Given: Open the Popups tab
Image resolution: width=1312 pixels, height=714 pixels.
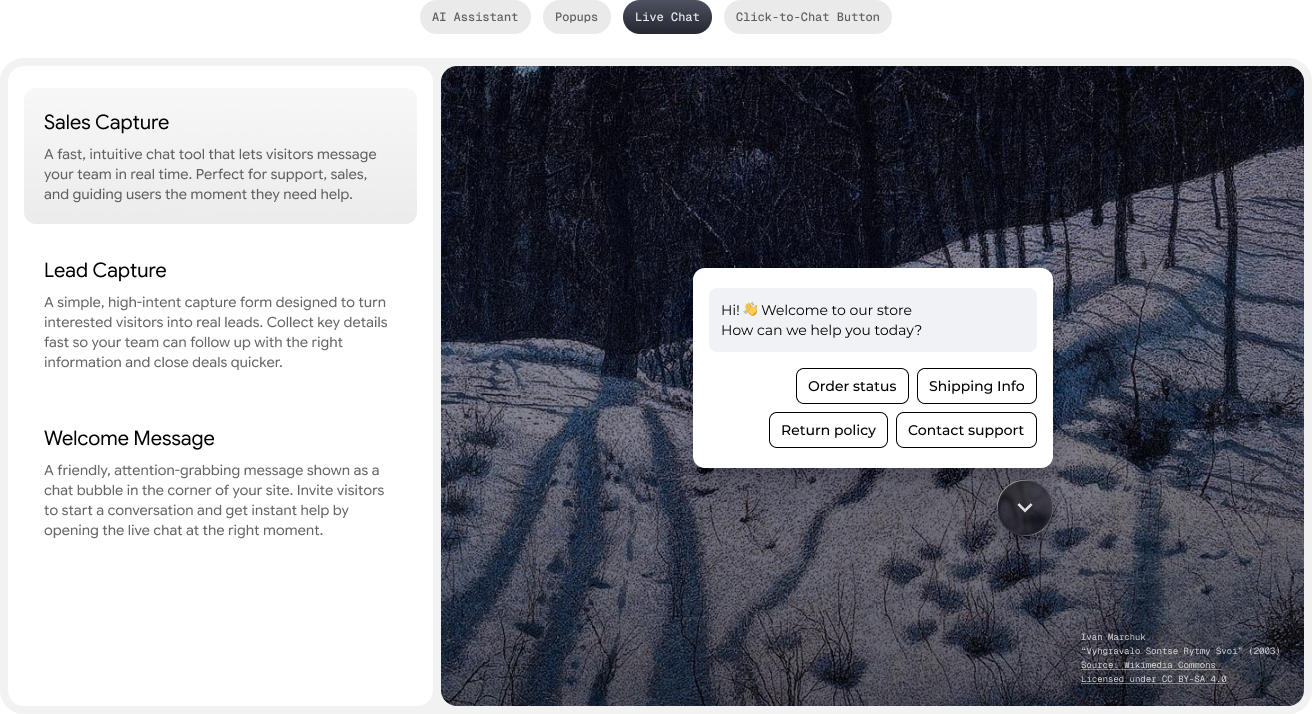Looking at the screenshot, I should click(x=576, y=17).
